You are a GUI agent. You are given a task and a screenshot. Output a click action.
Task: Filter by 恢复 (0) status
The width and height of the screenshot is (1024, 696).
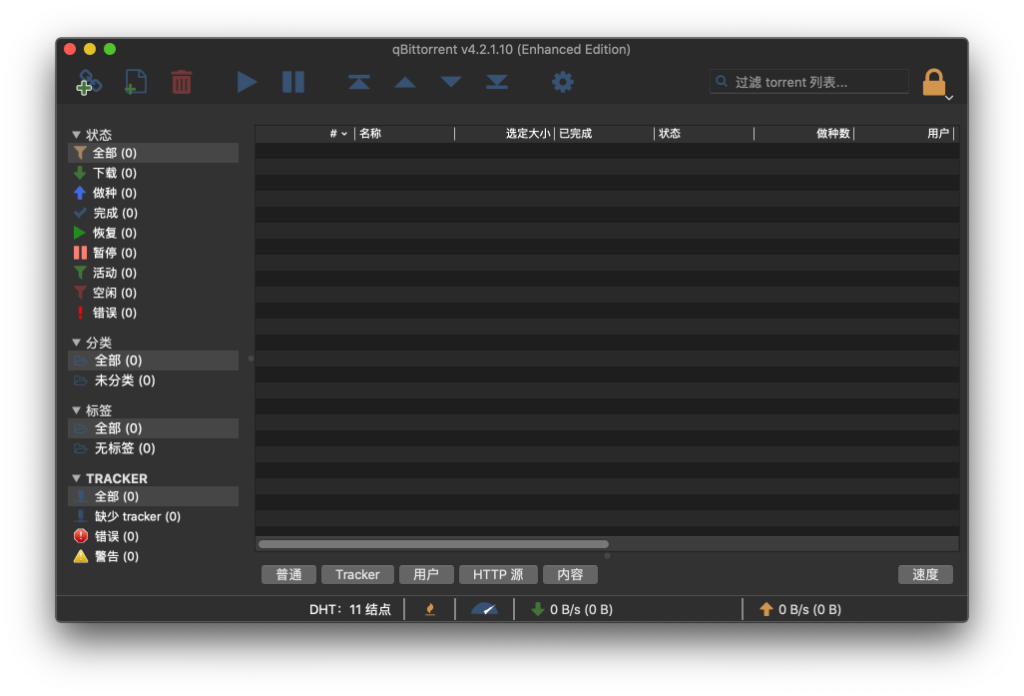click(153, 232)
